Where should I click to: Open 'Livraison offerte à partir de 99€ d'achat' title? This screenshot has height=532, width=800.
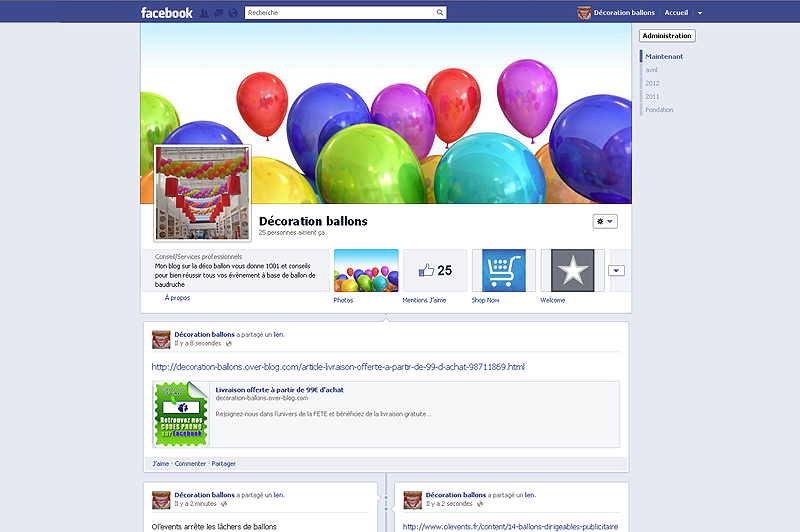(x=280, y=390)
